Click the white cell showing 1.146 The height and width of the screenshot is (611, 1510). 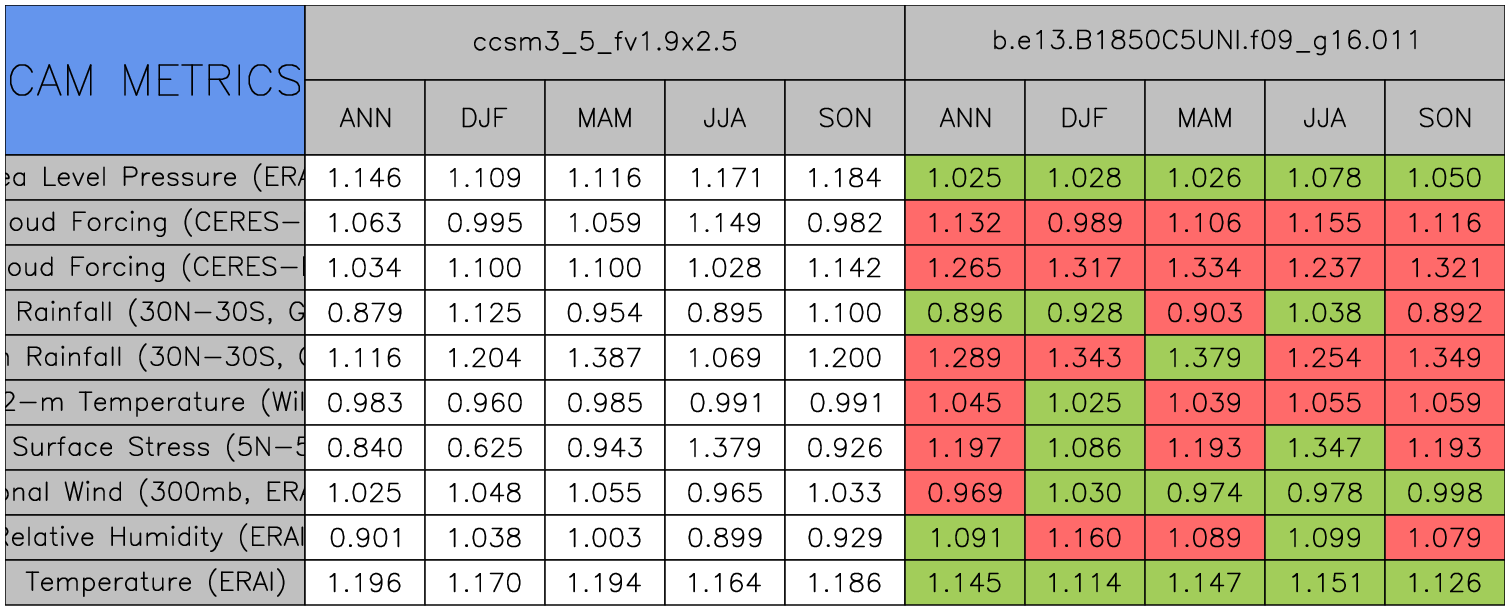click(x=365, y=178)
